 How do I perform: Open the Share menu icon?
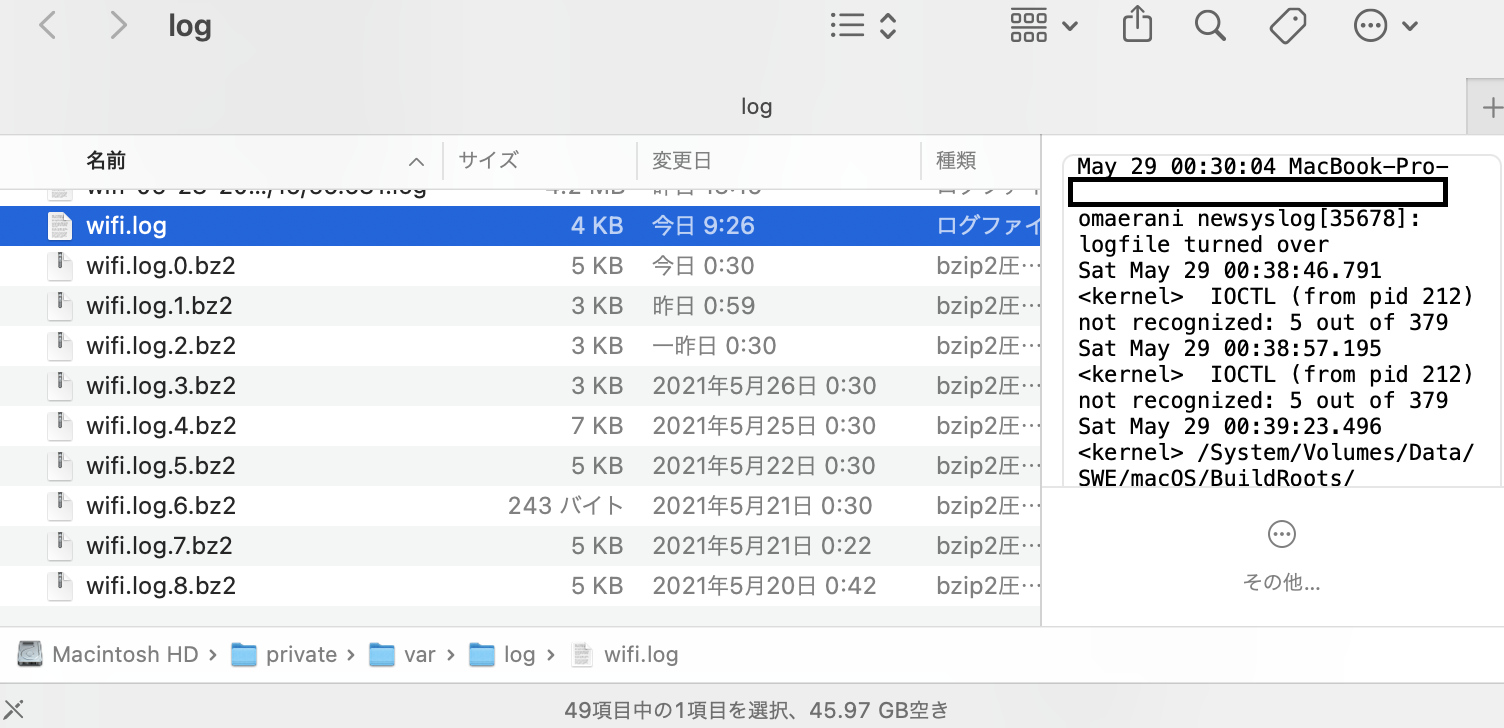click(x=1137, y=26)
